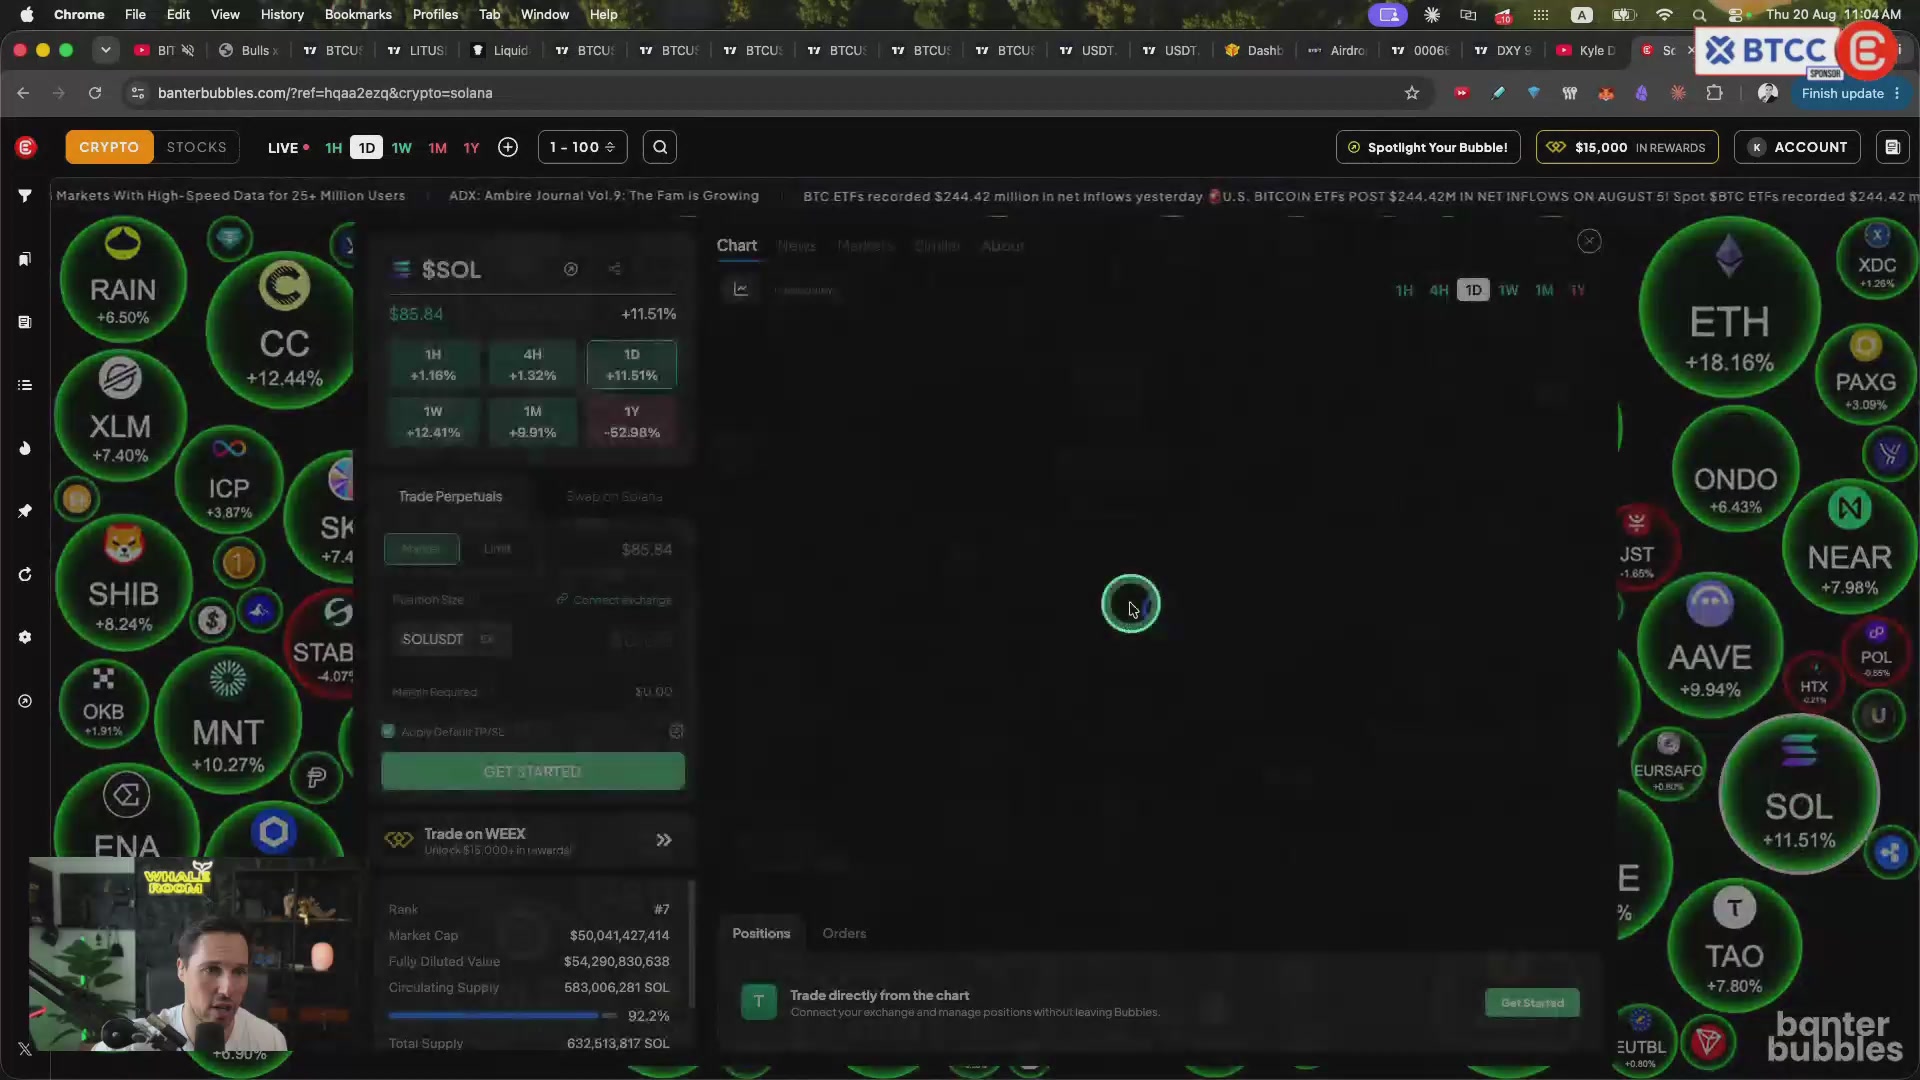Select 1M timeframe in the top header
The image size is (1920, 1080).
(x=437, y=148)
